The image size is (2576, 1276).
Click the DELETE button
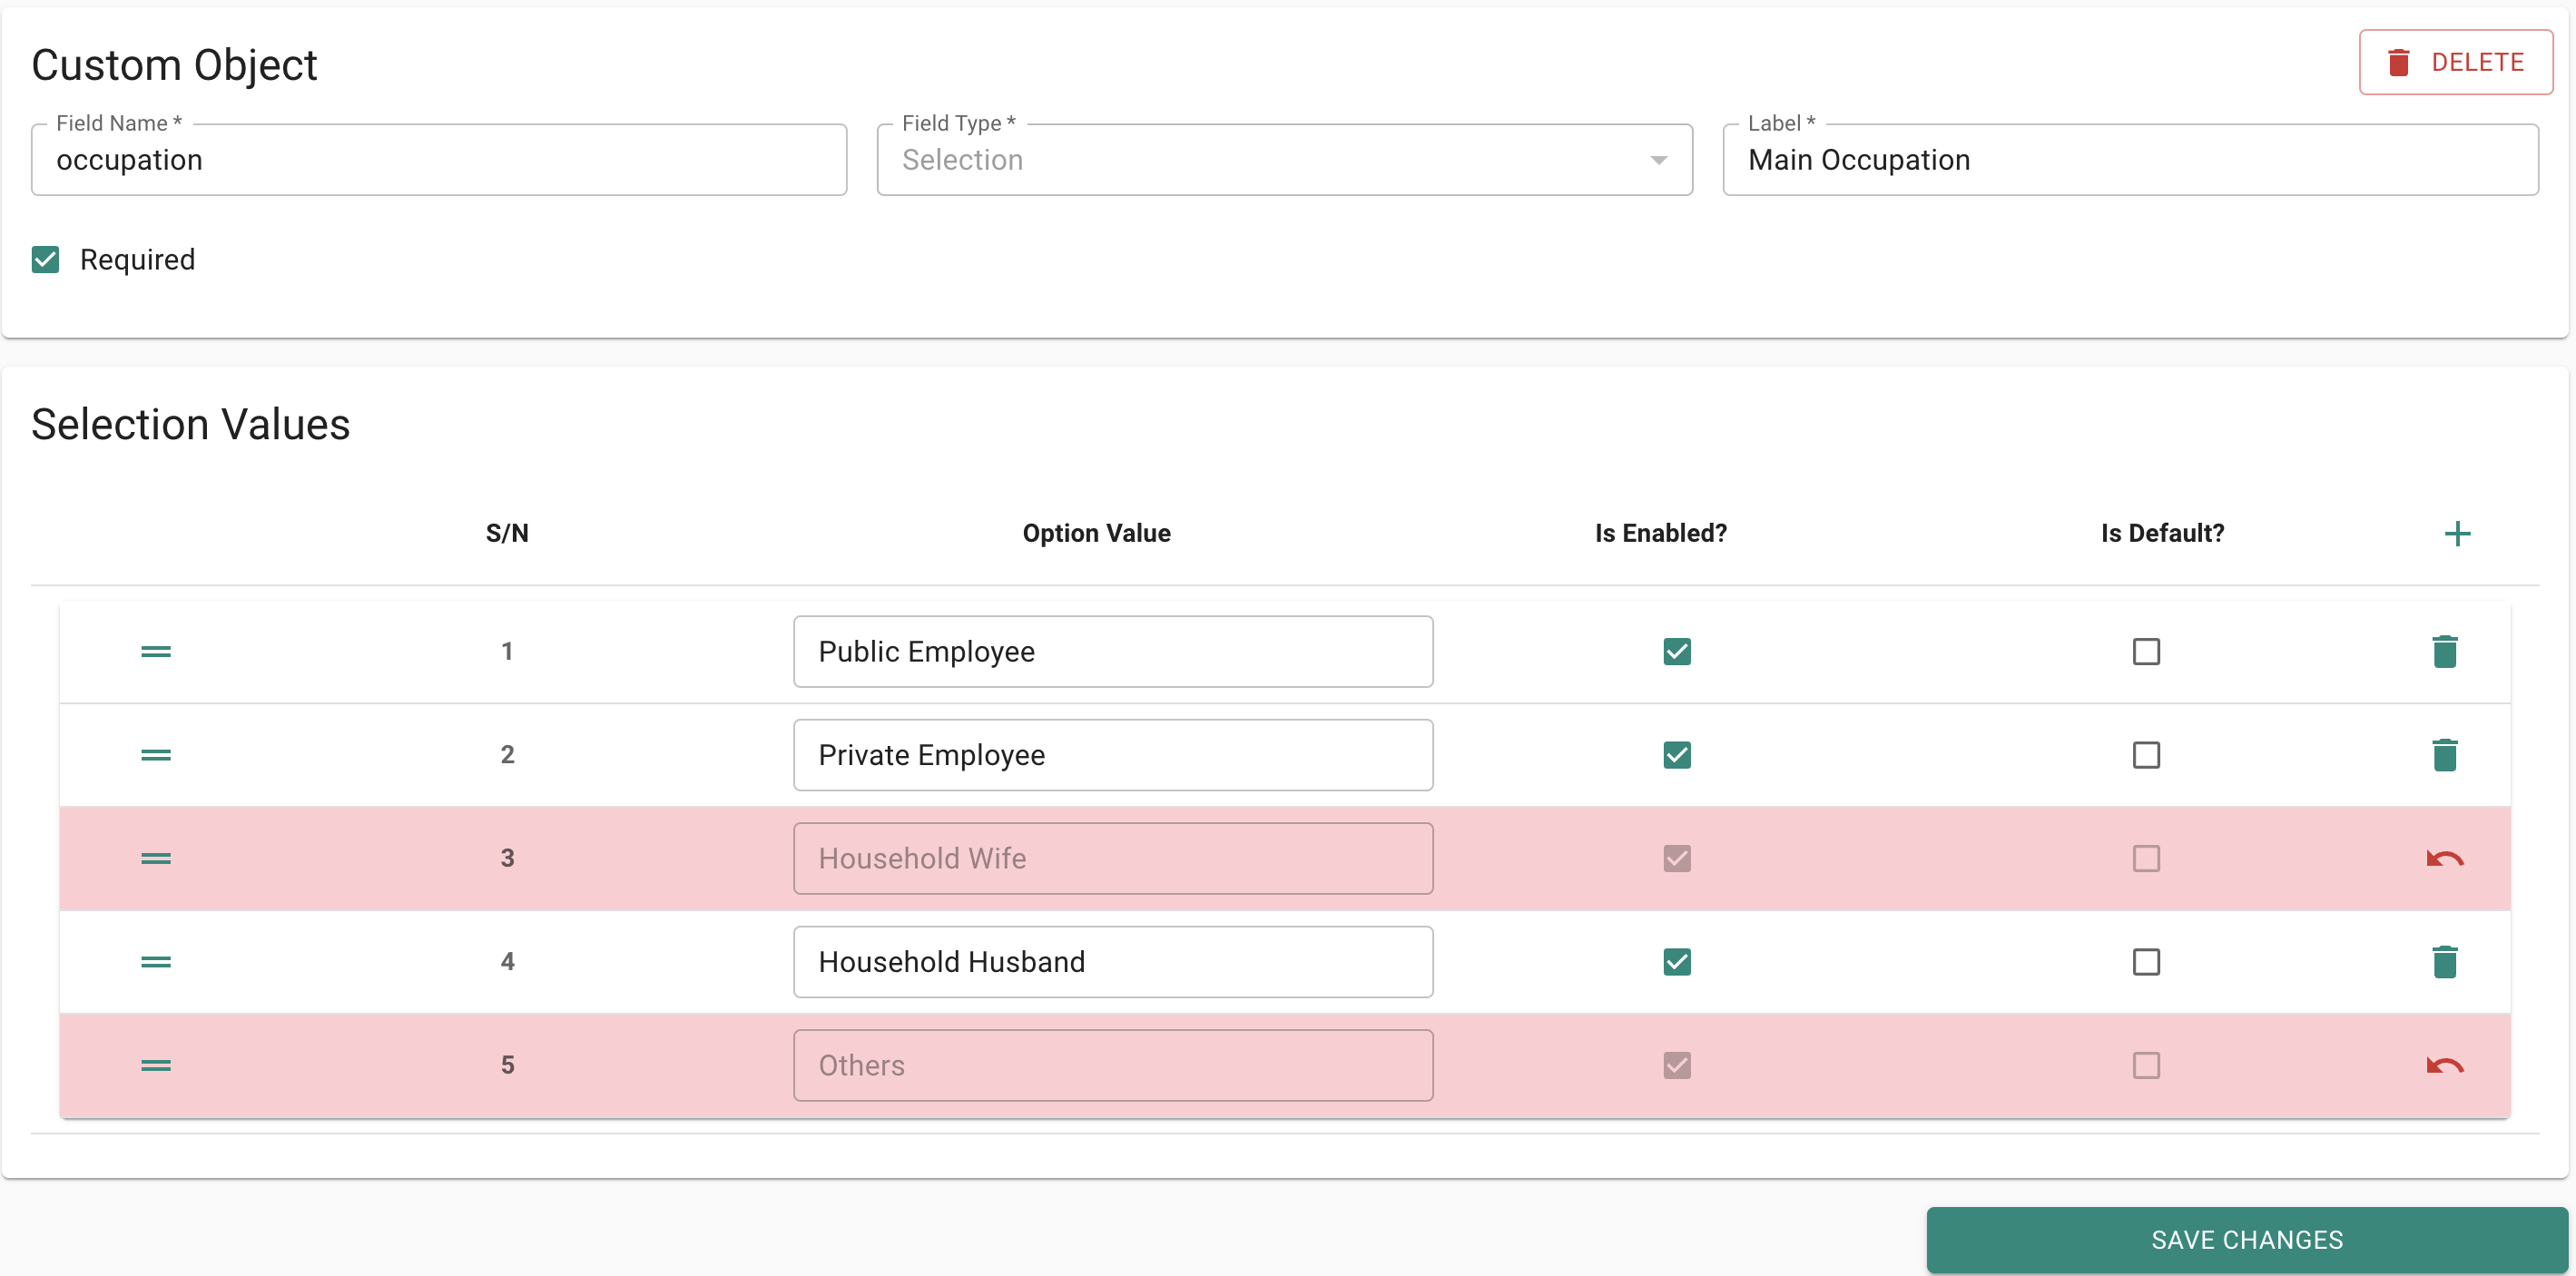point(2455,62)
